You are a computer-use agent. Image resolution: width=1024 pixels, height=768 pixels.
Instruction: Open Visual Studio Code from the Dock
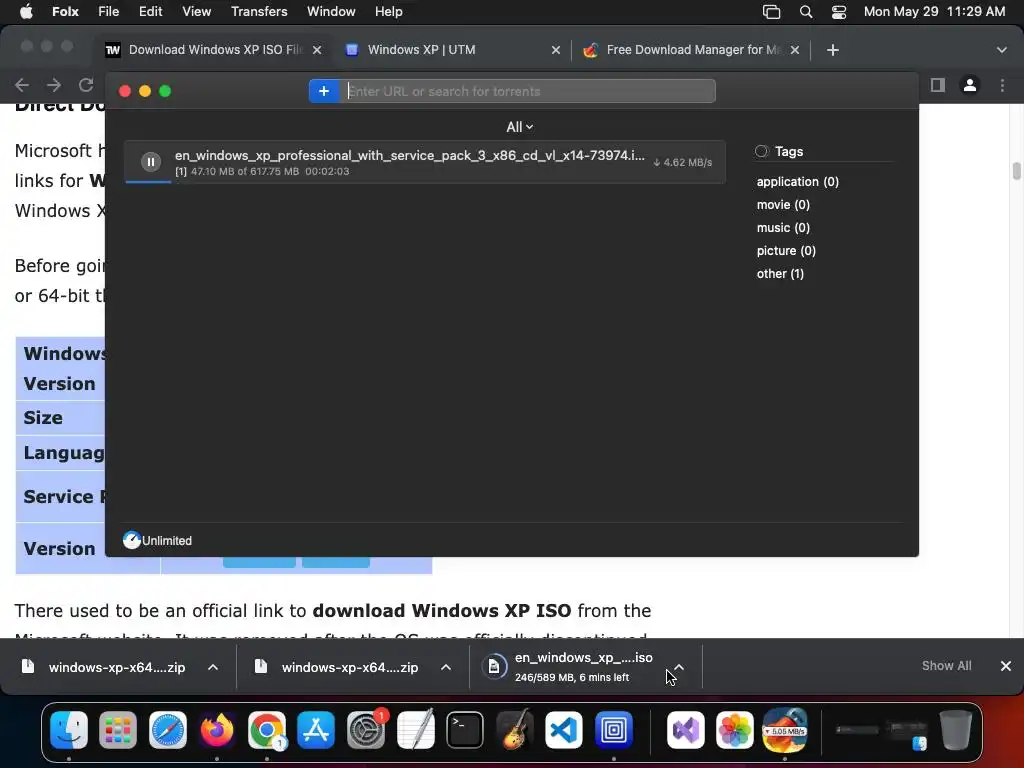click(x=564, y=729)
